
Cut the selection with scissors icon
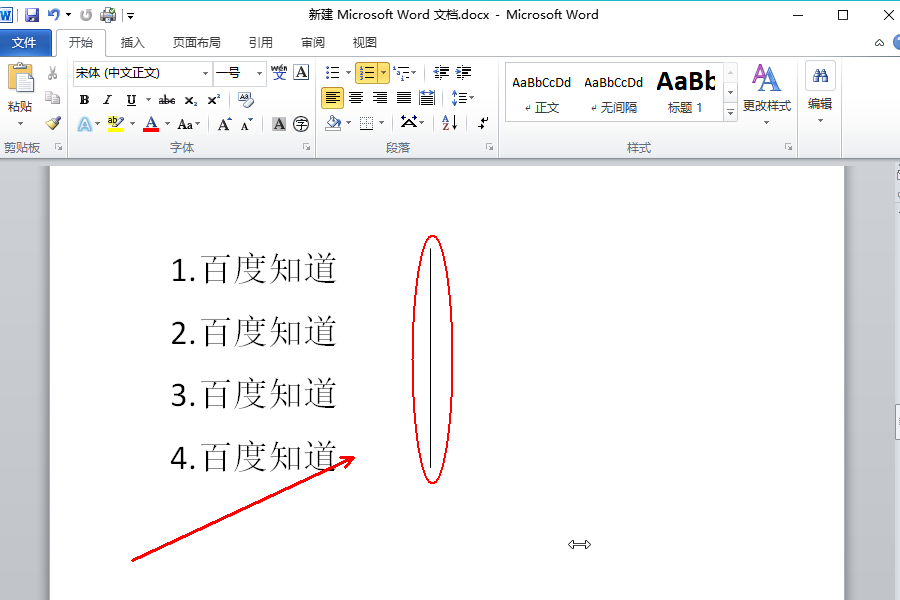52,73
